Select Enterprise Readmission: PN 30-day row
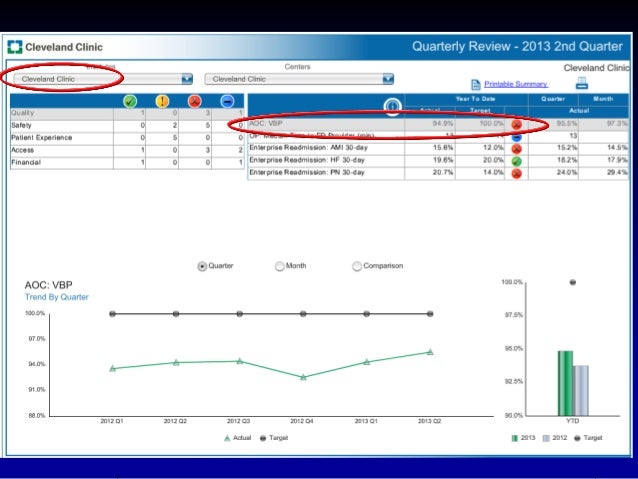The image size is (638, 479). click(x=438, y=173)
